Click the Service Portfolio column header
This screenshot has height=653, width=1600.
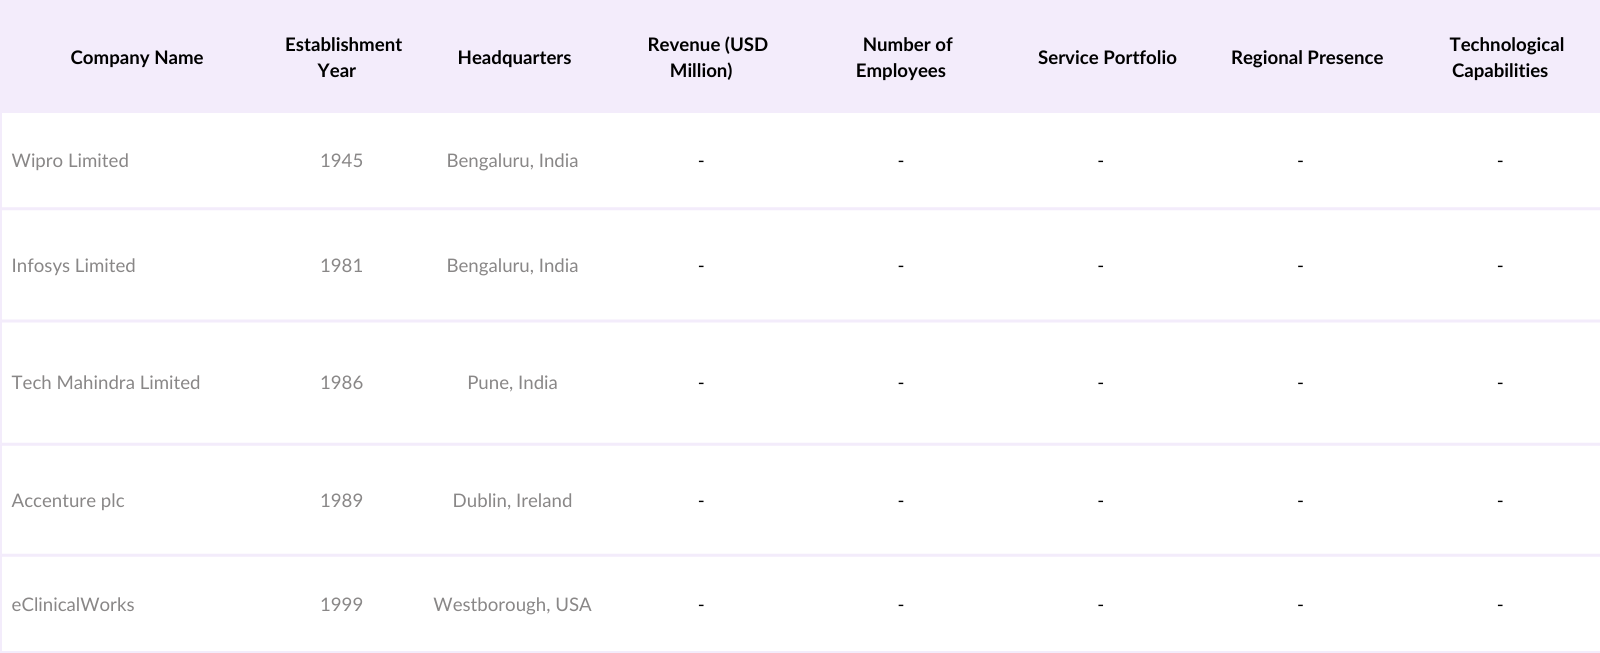click(x=1106, y=57)
